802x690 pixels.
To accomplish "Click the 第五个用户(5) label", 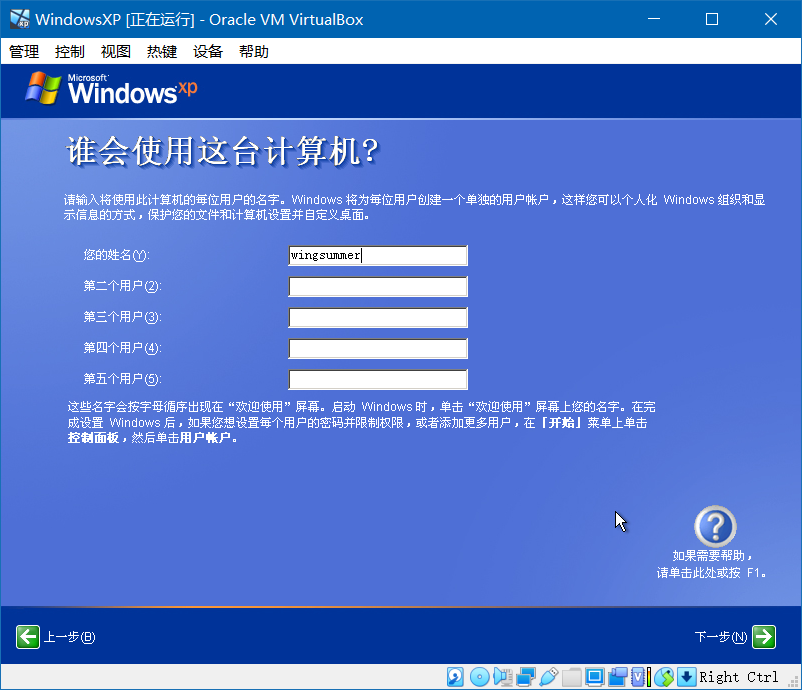I will [x=123, y=379].
